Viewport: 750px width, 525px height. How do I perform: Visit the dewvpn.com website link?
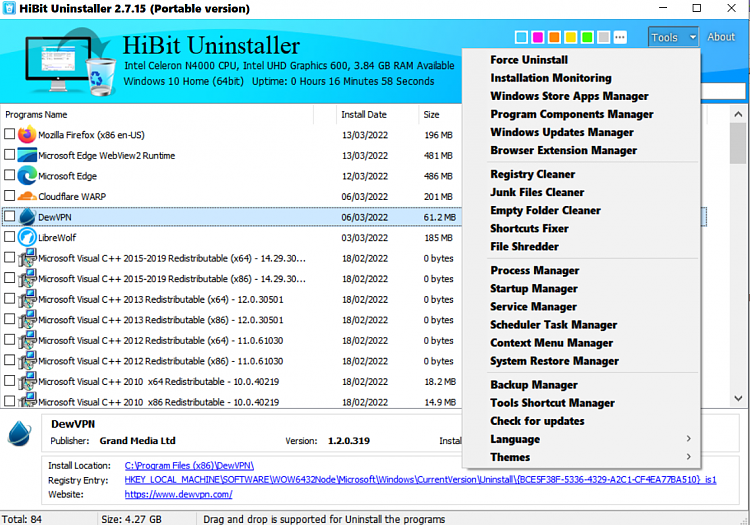pos(178,494)
